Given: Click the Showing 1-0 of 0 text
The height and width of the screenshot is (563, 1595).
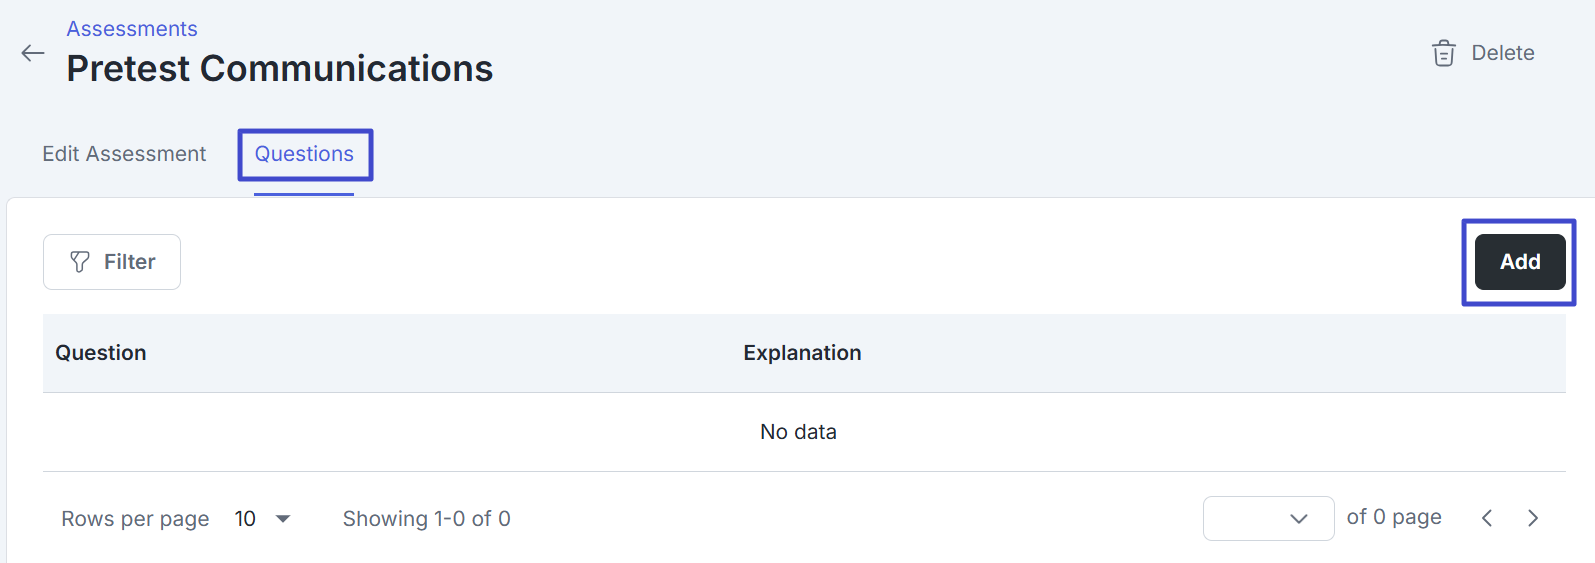Looking at the screenshot, I should point(427,519).
